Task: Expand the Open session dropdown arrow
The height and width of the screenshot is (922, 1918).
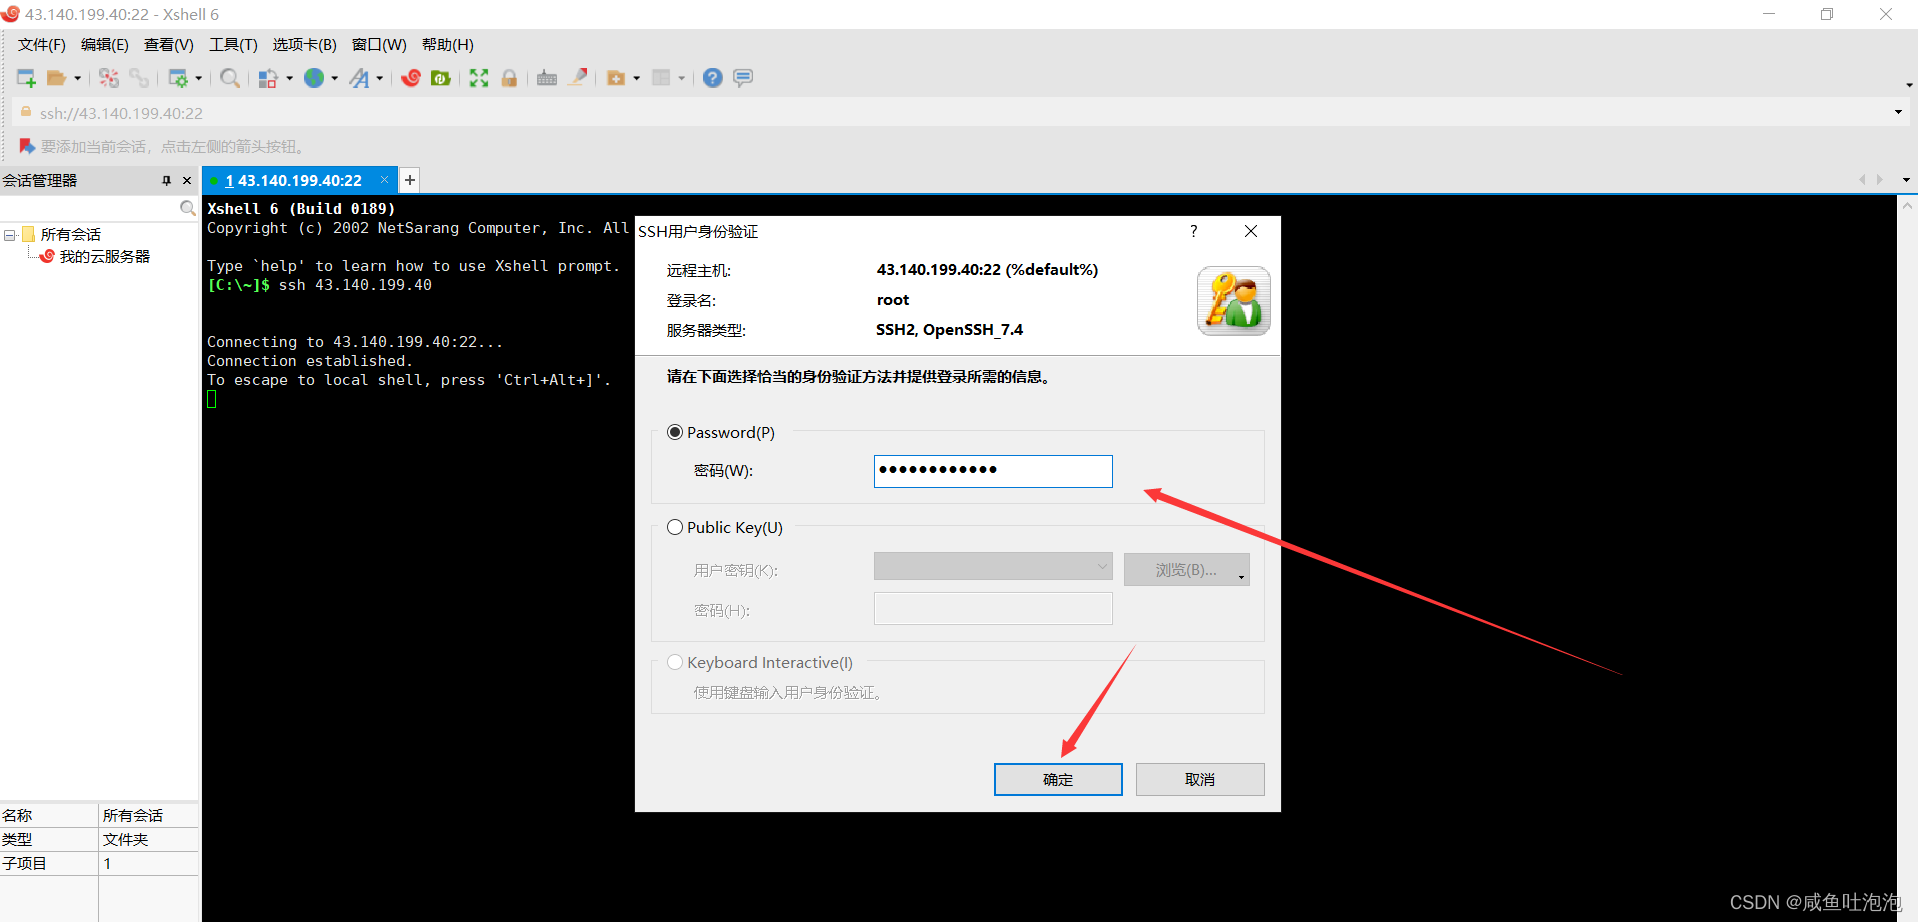Action: pyautogui.click(x=77, y=78)
